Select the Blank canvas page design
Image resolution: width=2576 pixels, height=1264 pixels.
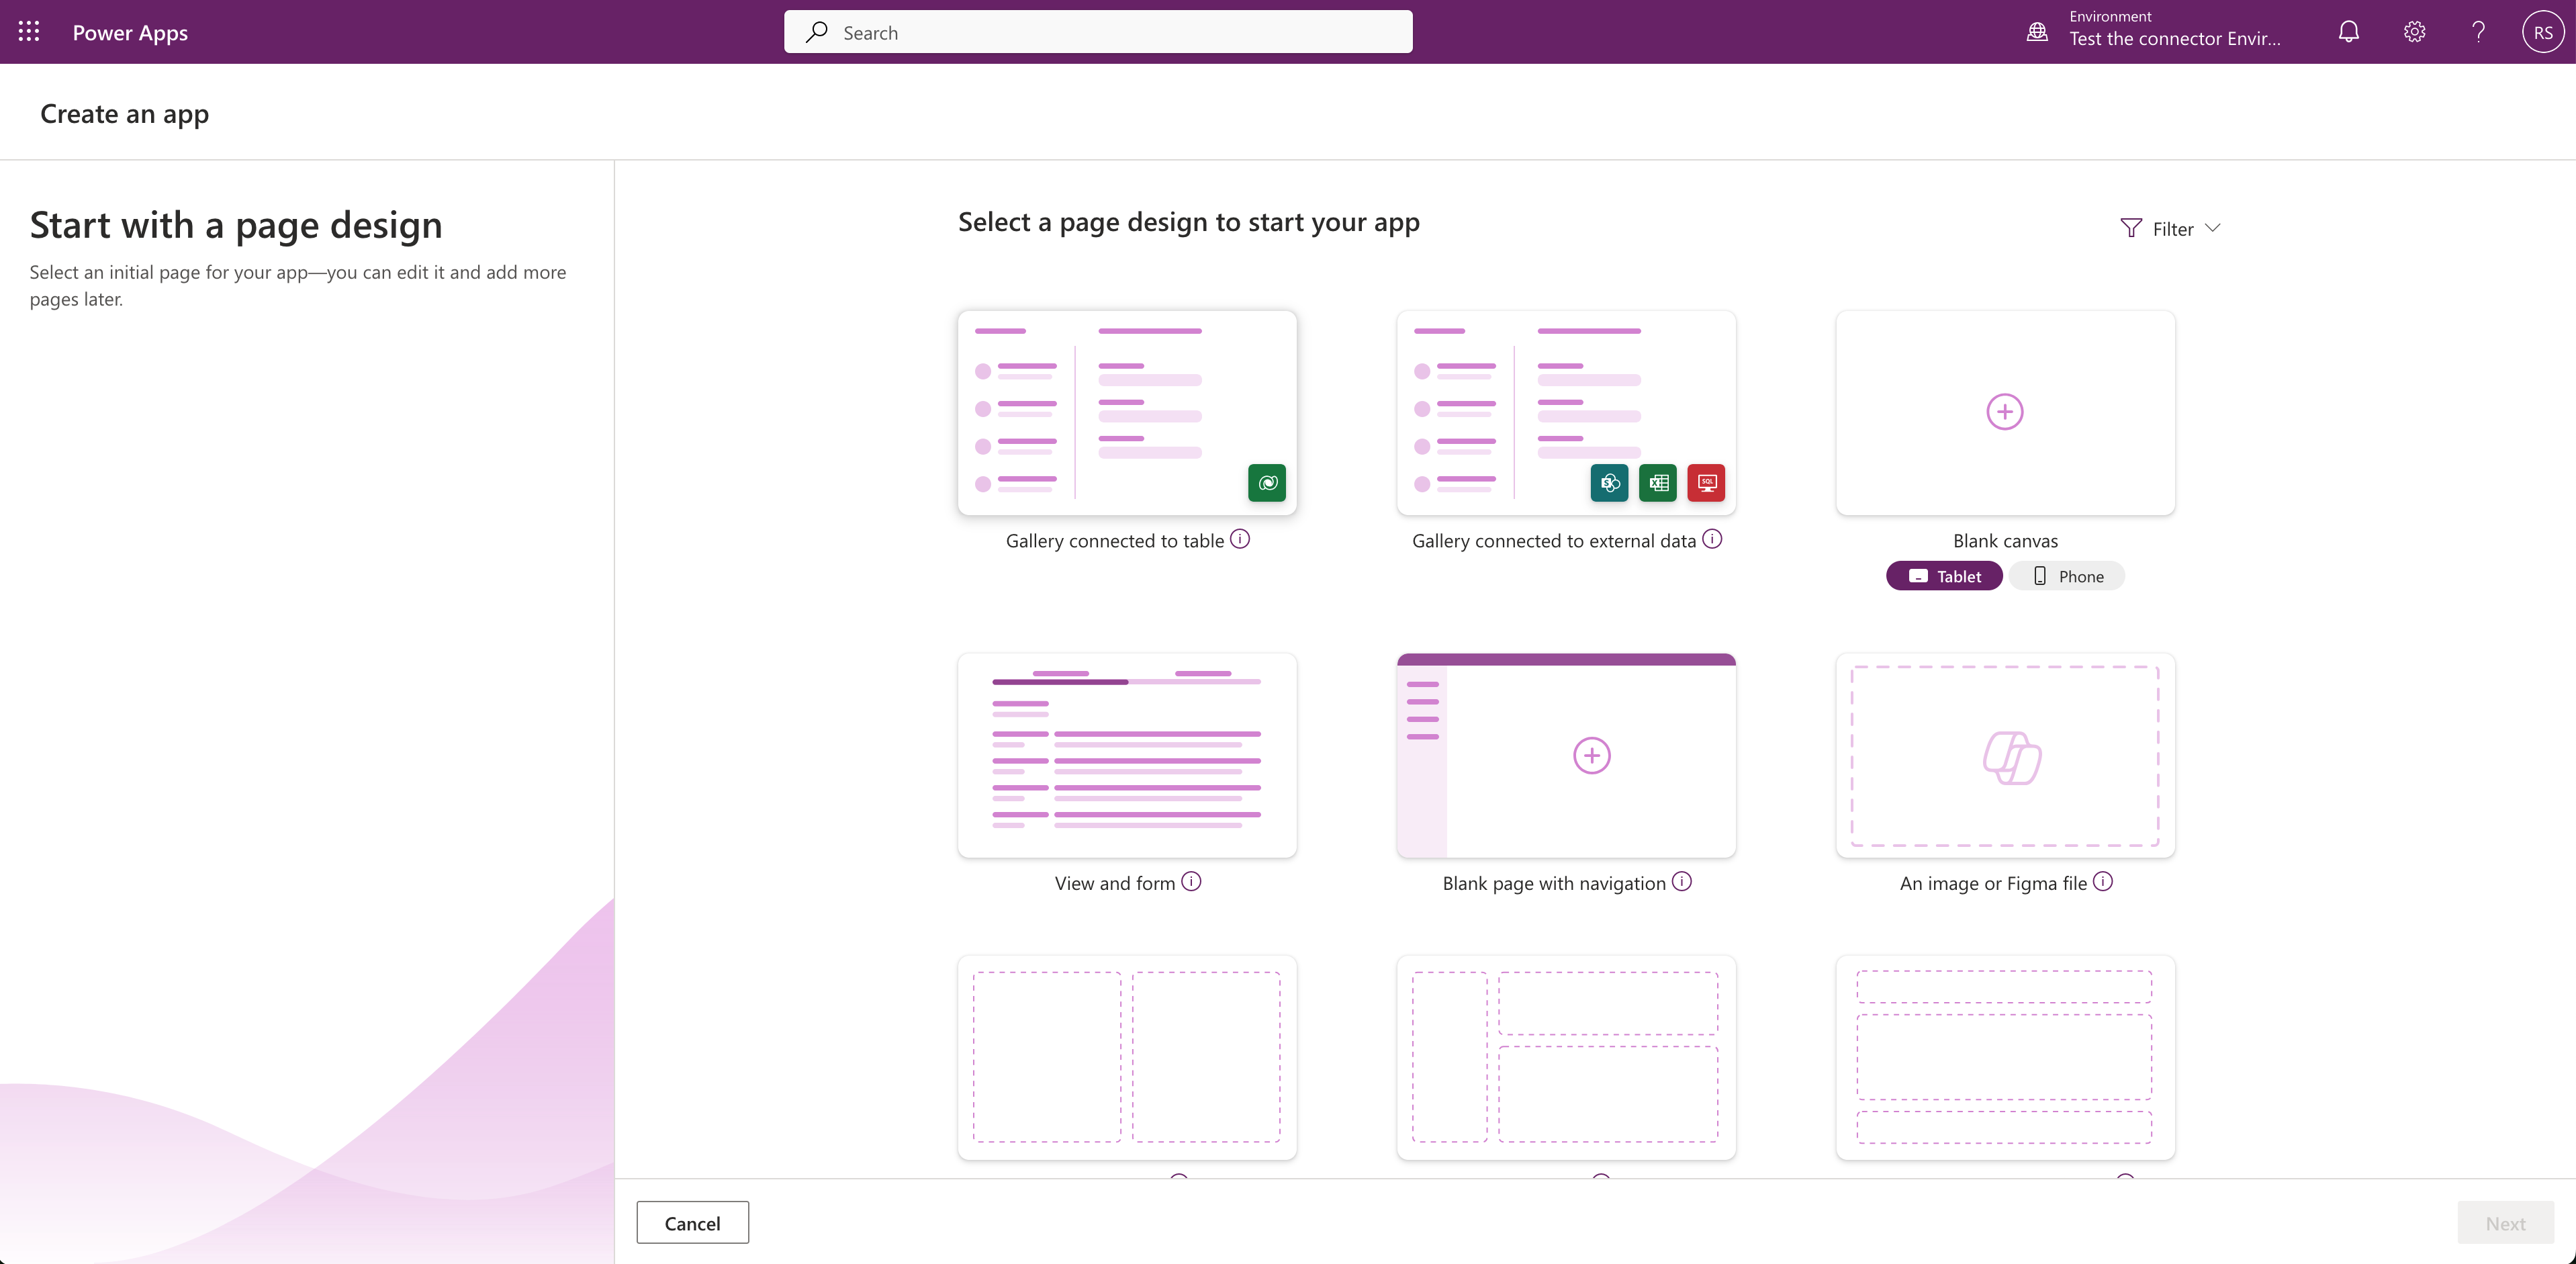[2005, 412]
